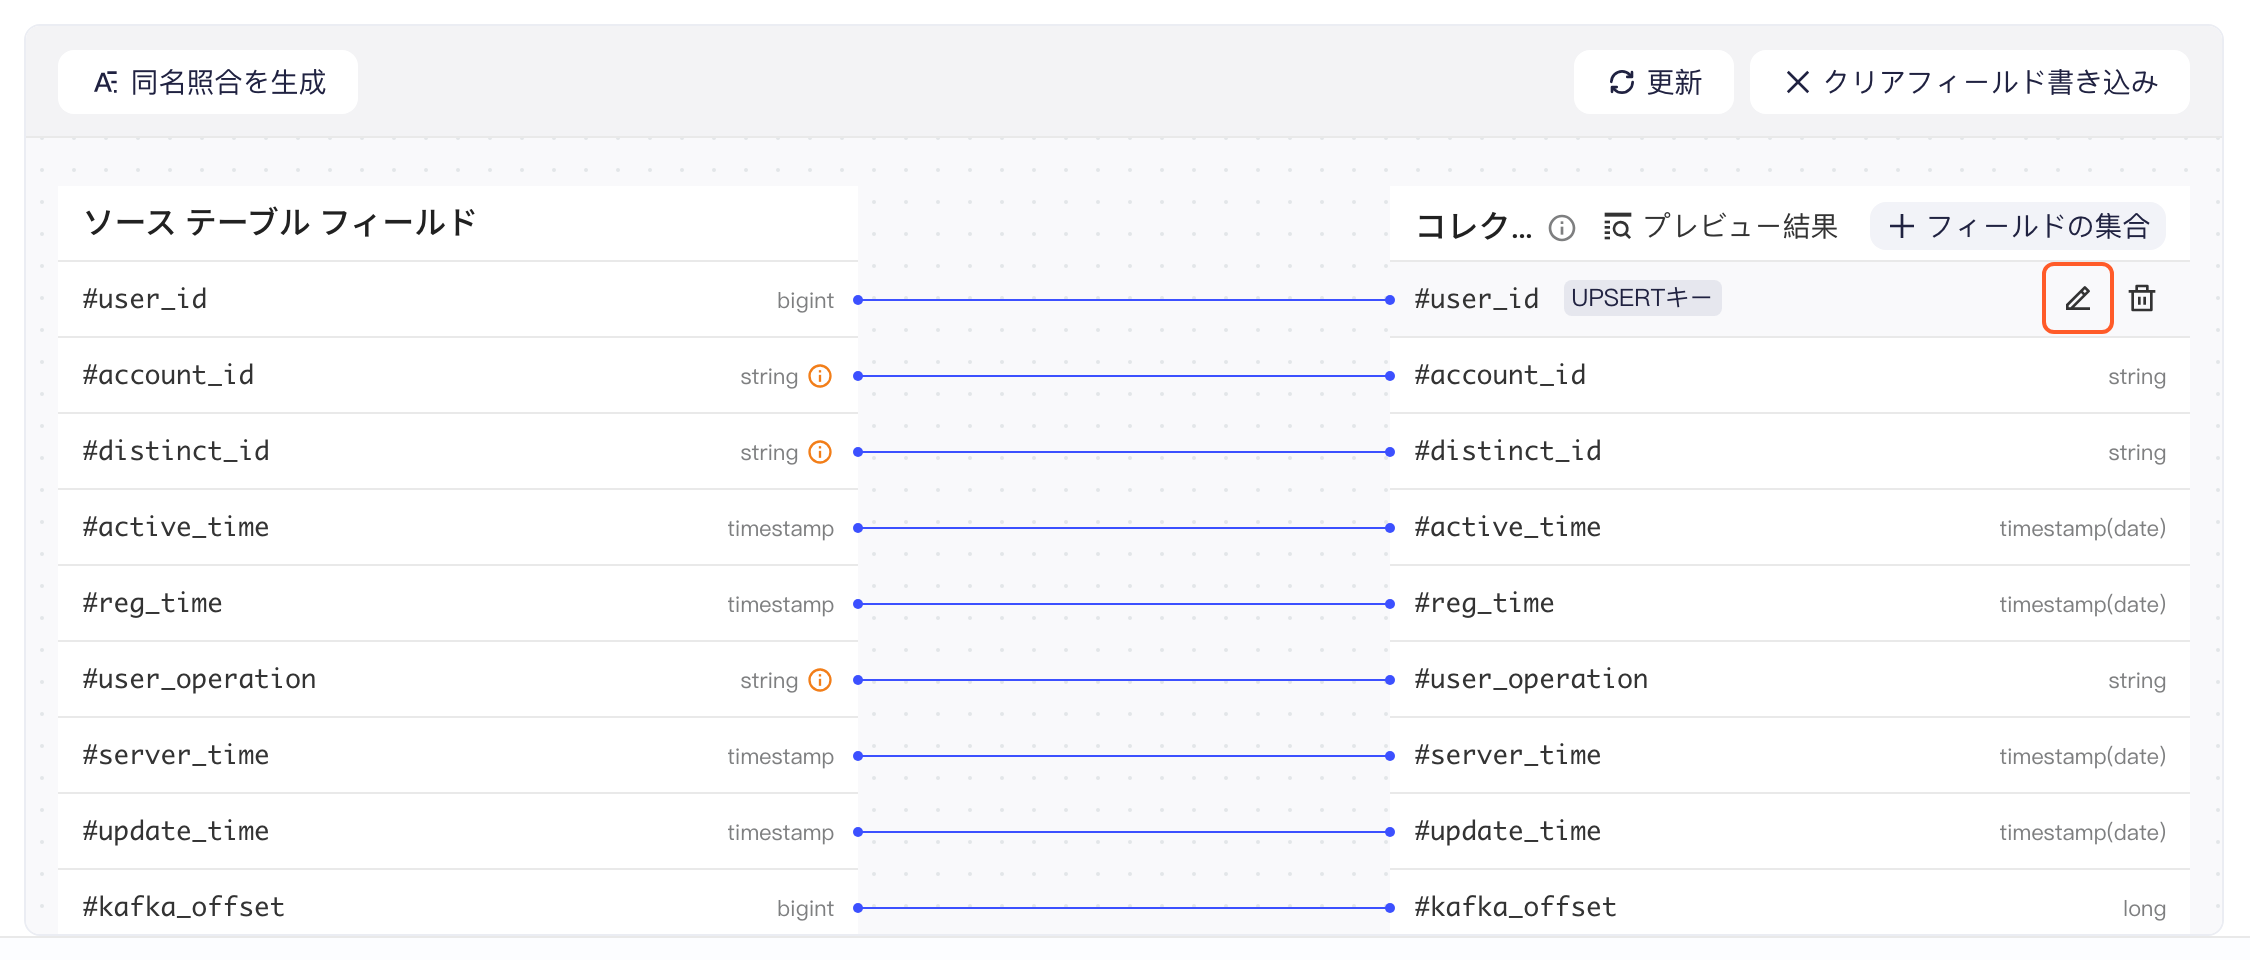2250x960 pixels.
Task: Click target connector dot of #kafka_offset
Action: (x=1390, y=908)
